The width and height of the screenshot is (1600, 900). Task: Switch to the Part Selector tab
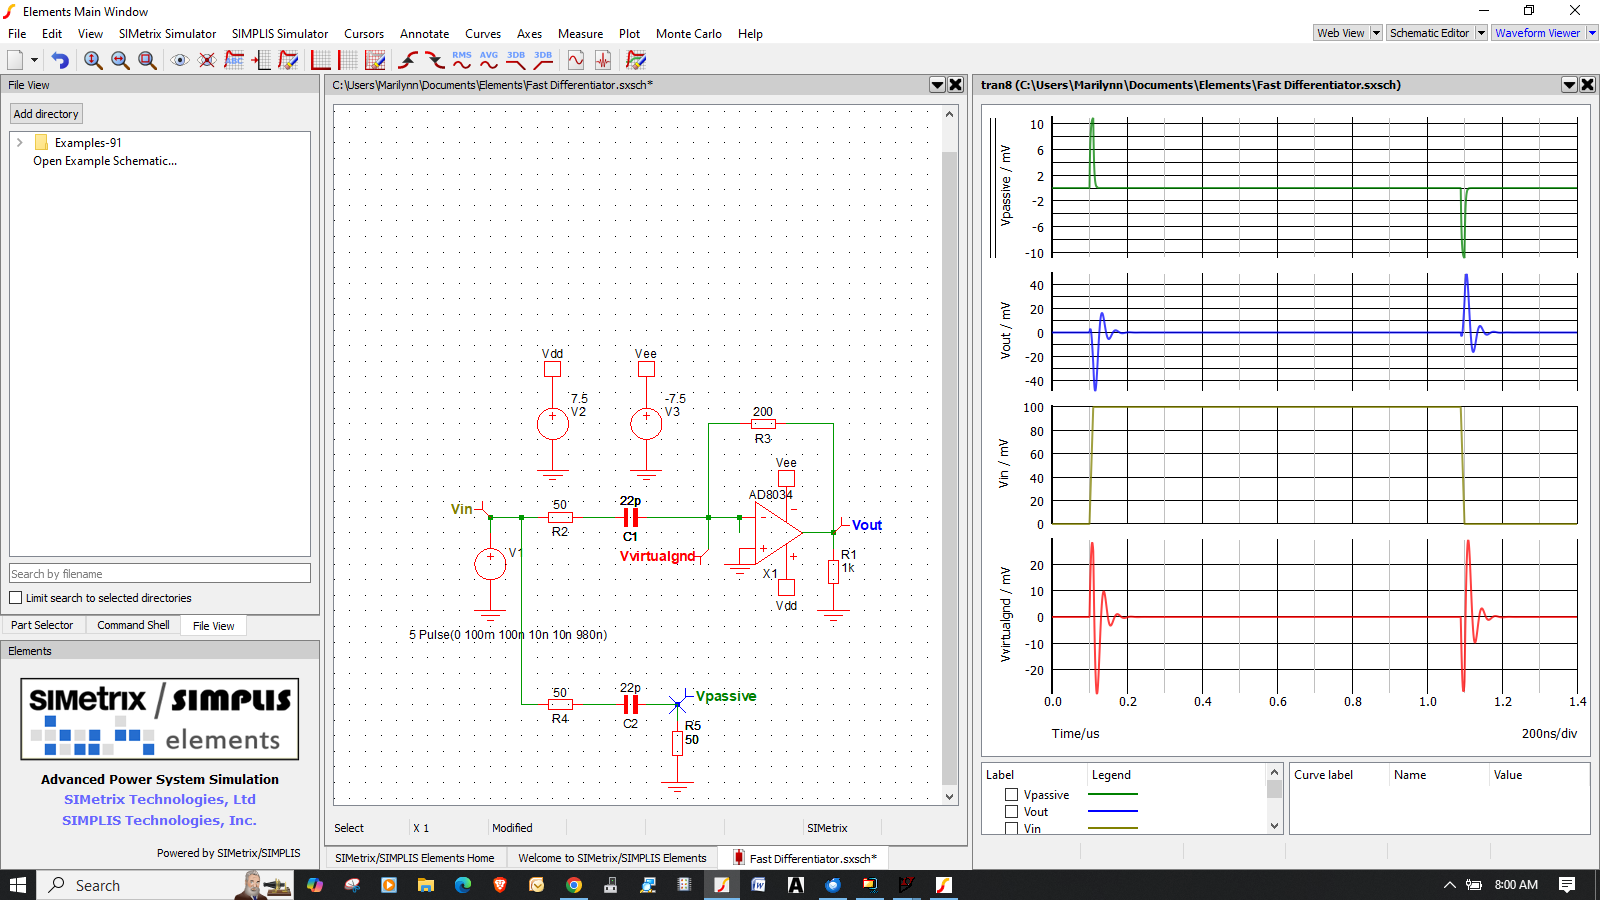tap(42, 625)
